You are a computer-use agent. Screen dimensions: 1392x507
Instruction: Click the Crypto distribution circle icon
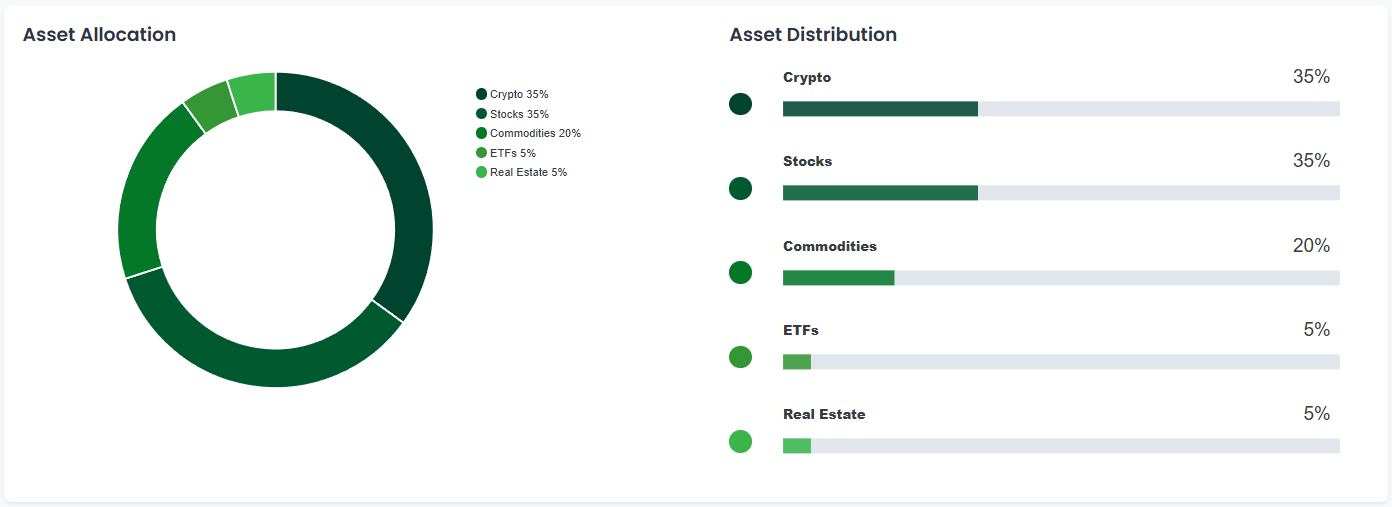740,104
